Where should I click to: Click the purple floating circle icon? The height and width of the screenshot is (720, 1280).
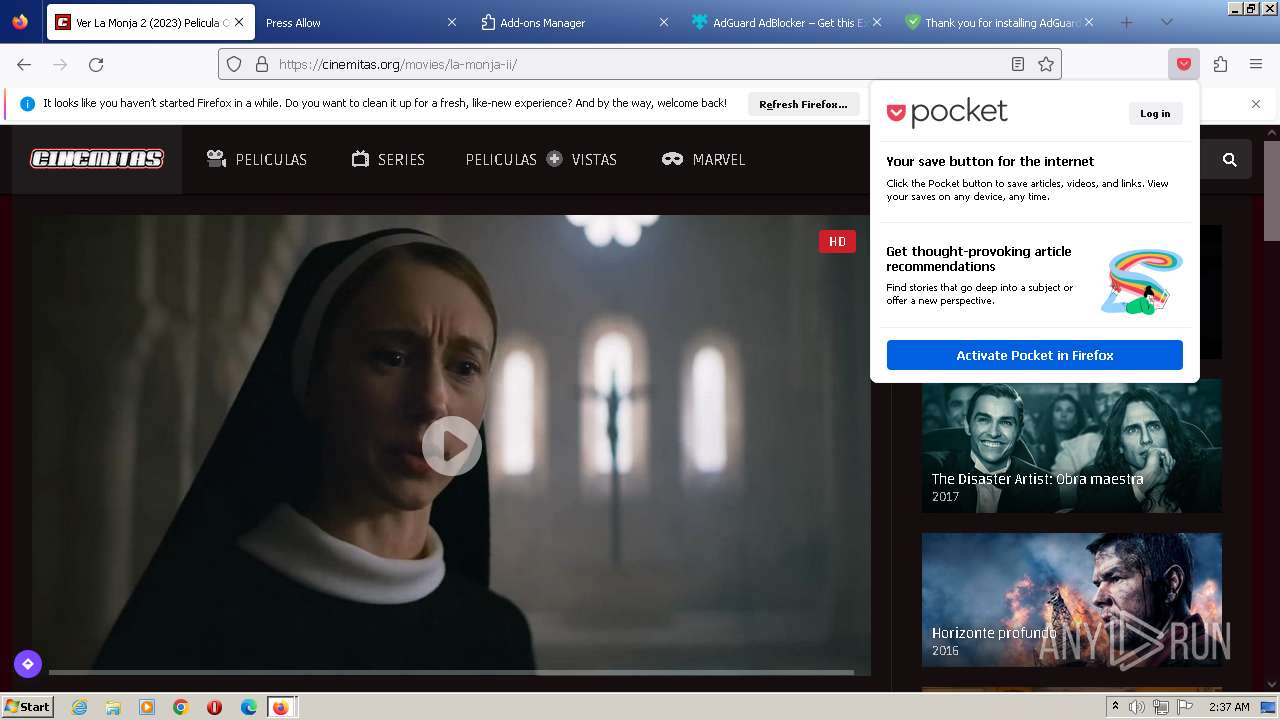click(x=28, y=664)
